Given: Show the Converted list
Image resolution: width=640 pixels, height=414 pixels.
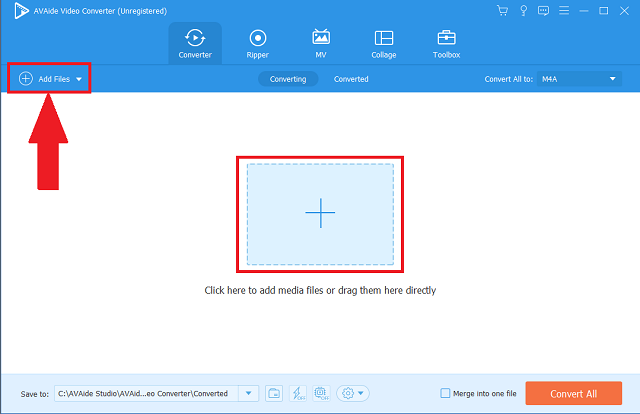Looking at the screenshot, I should tap(351, 79).
